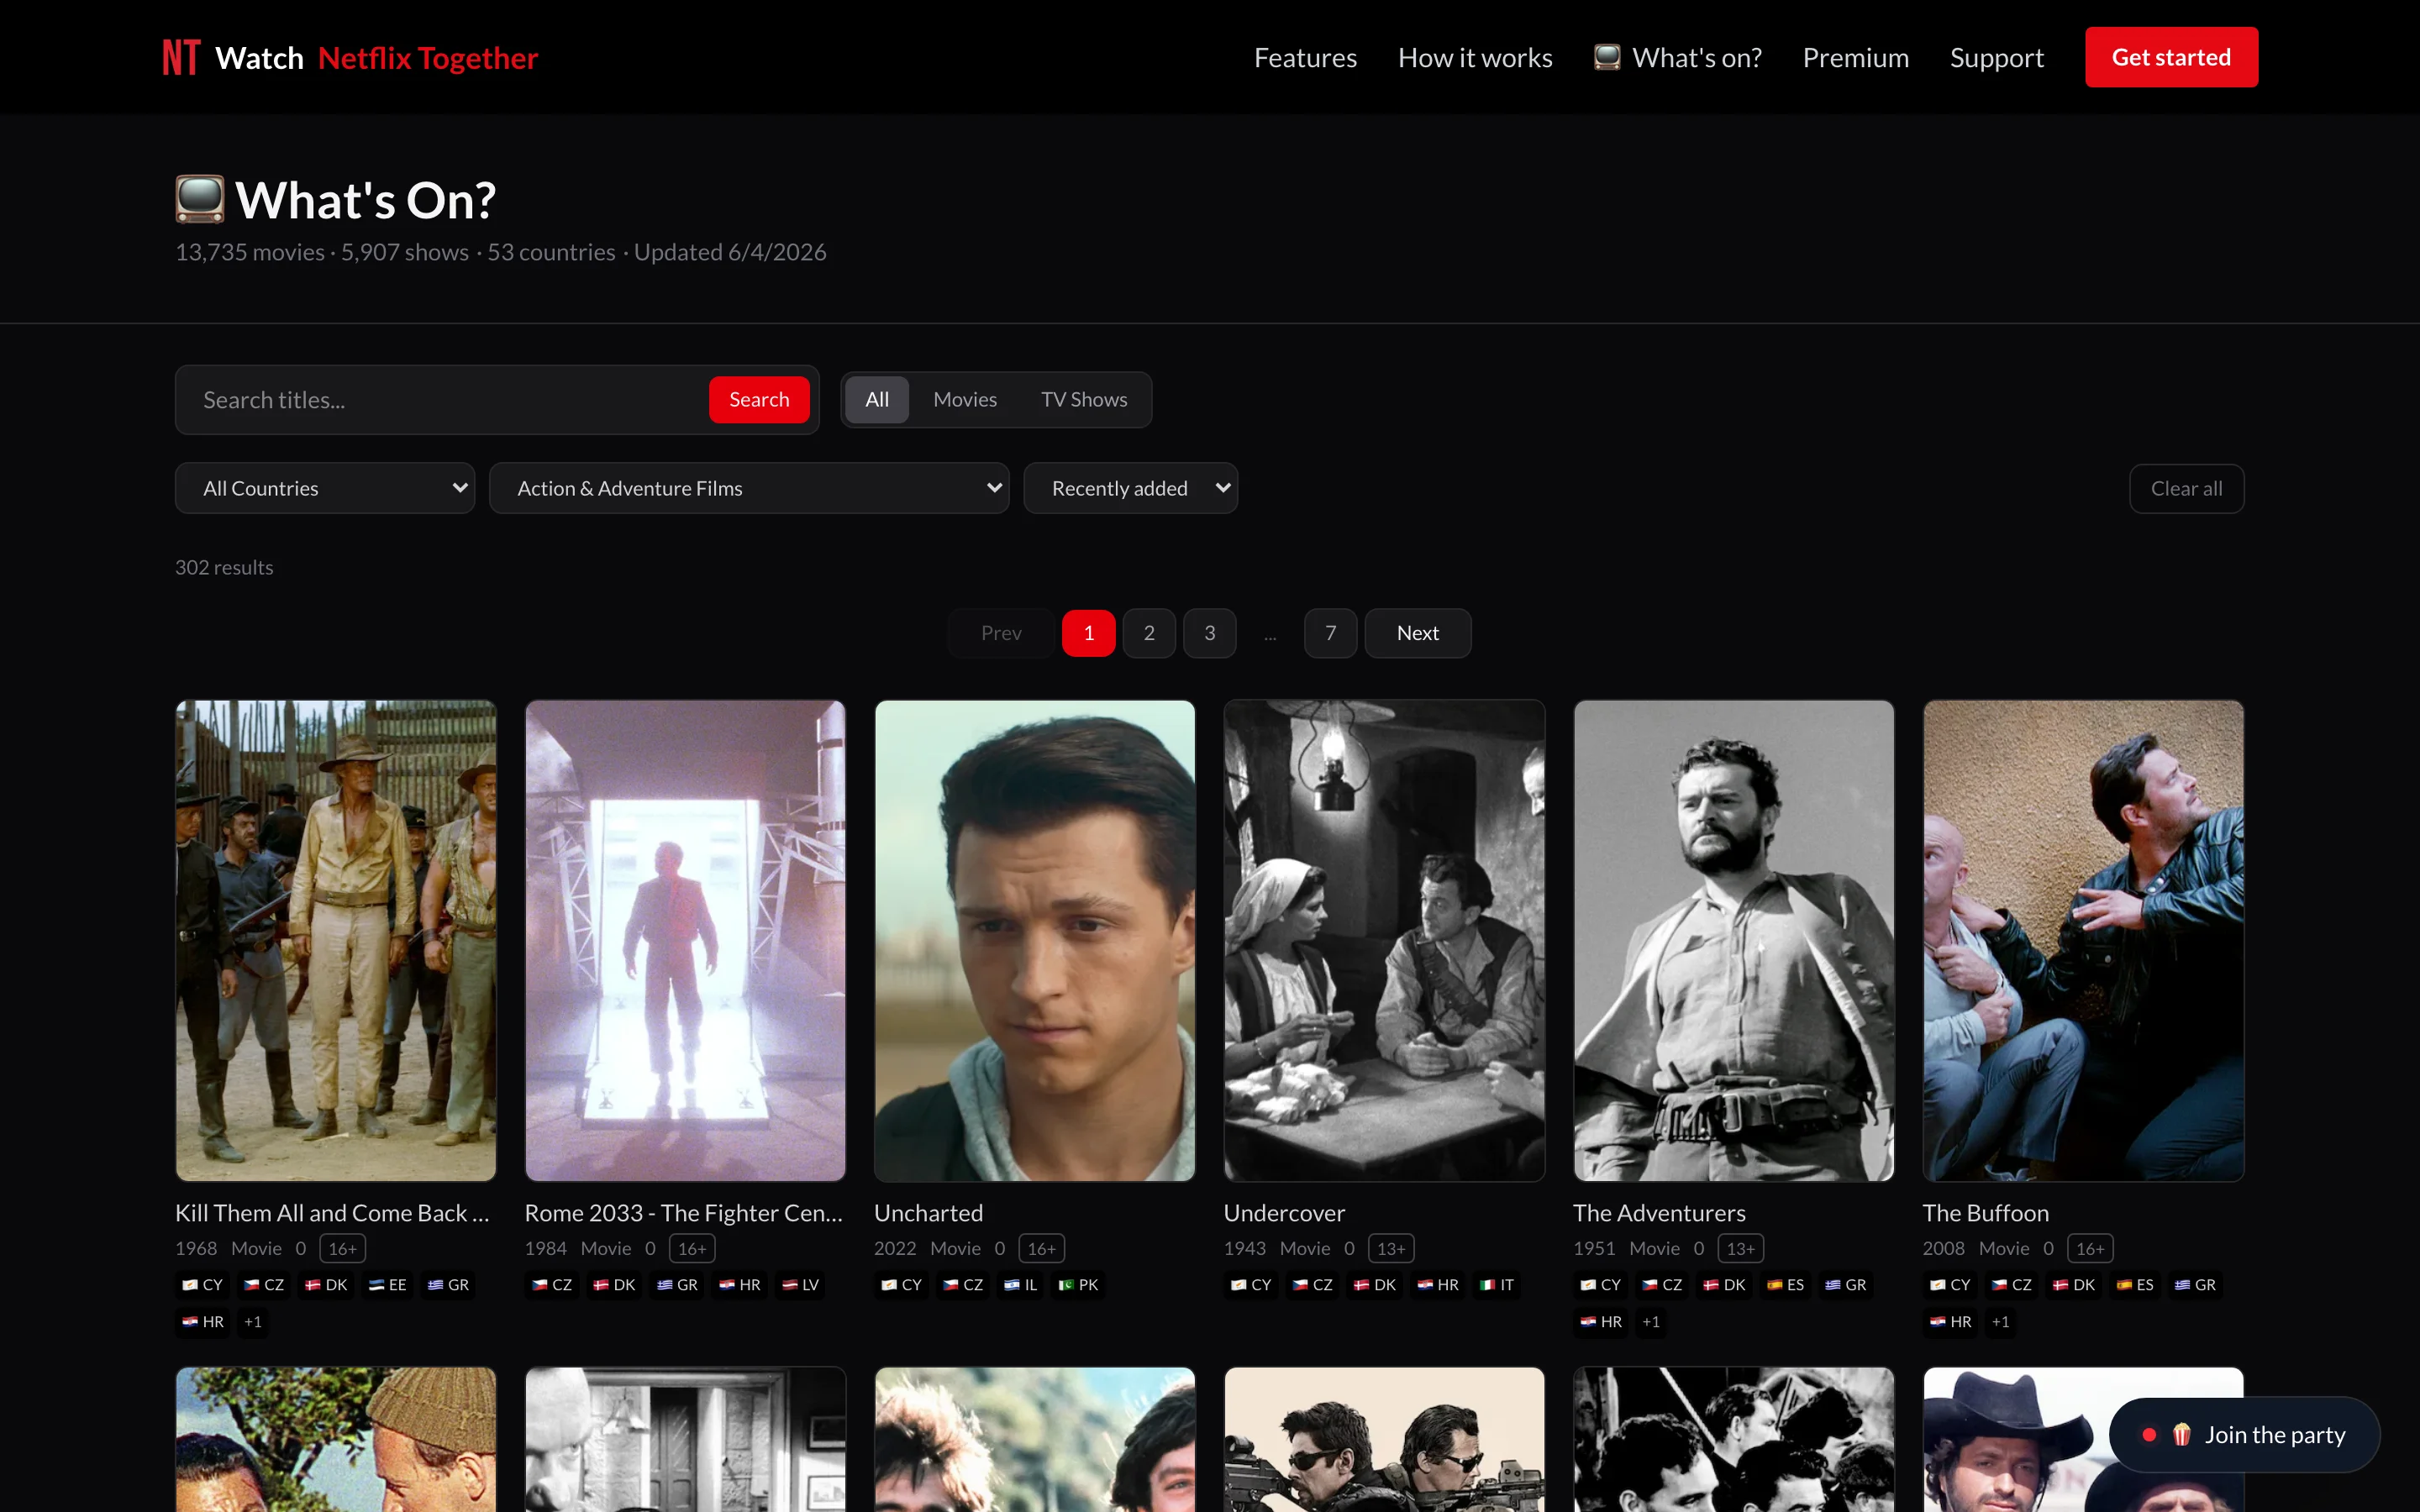
Task: Go to results page 3
Action: click(x=1209, y=633)
